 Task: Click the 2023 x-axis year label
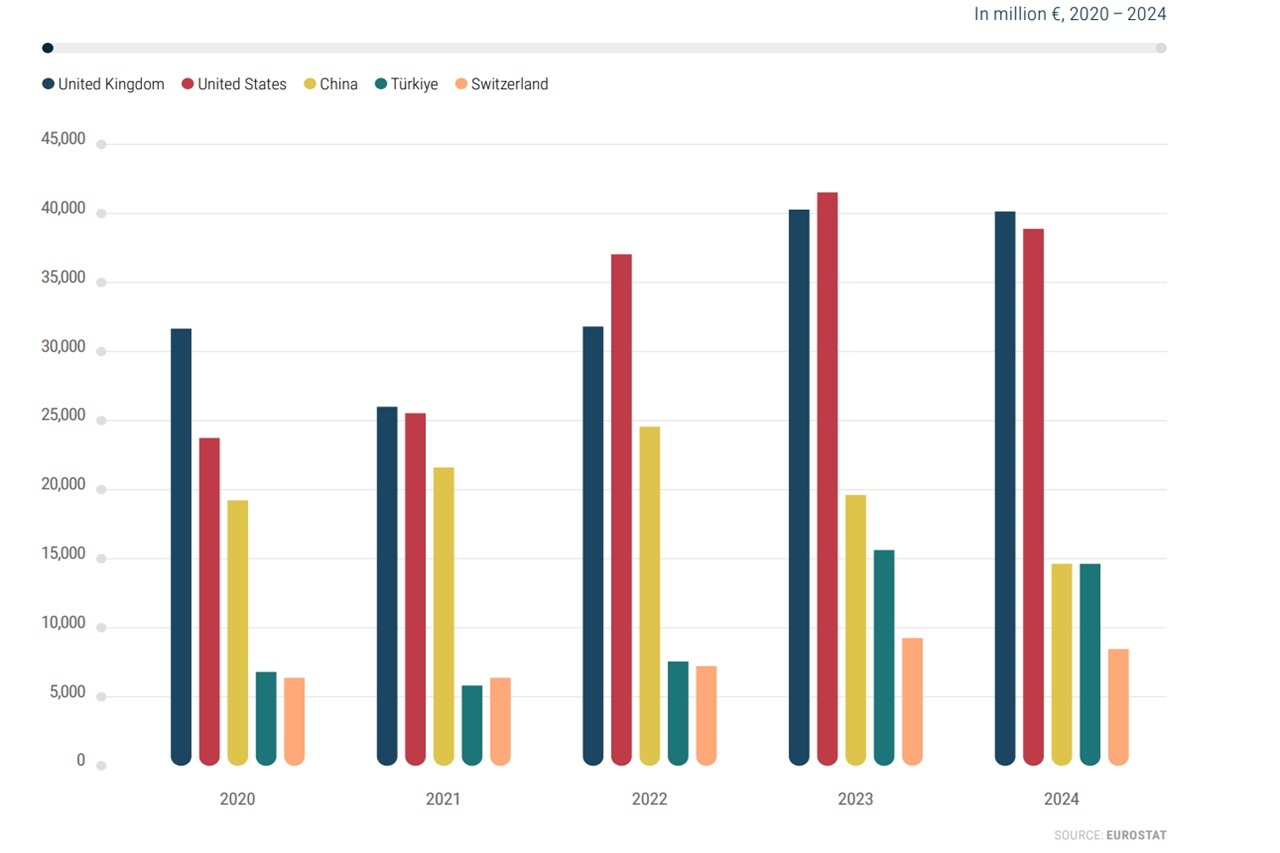[x=855, y=800]
